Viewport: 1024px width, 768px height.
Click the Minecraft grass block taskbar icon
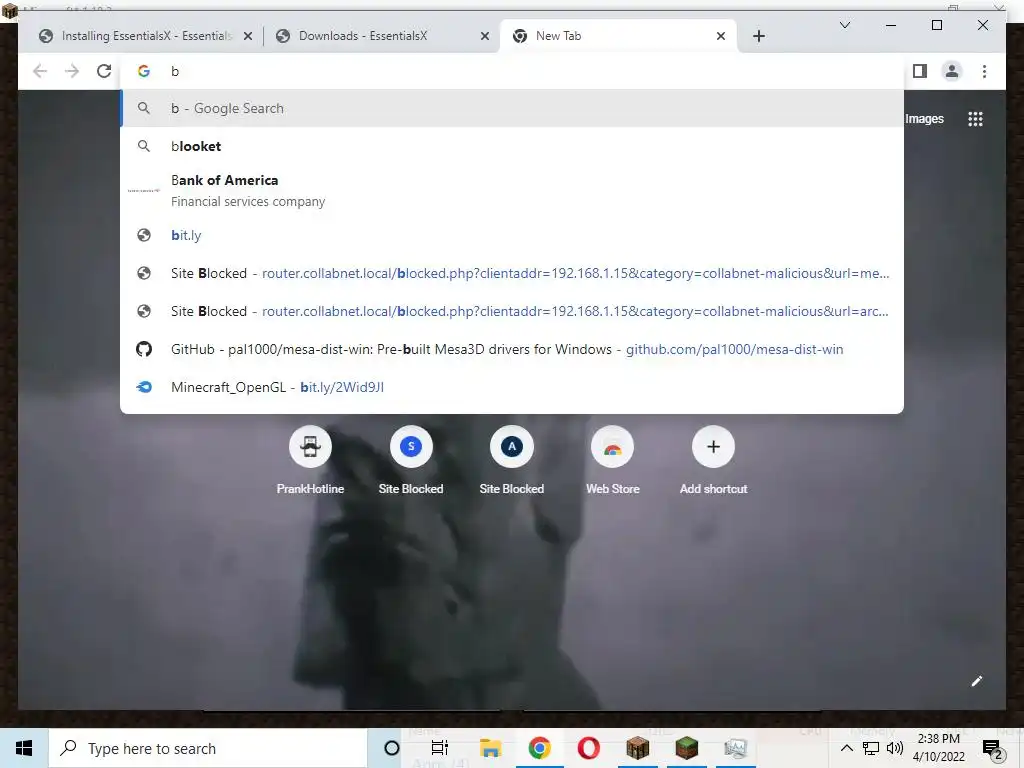point(686,748)
